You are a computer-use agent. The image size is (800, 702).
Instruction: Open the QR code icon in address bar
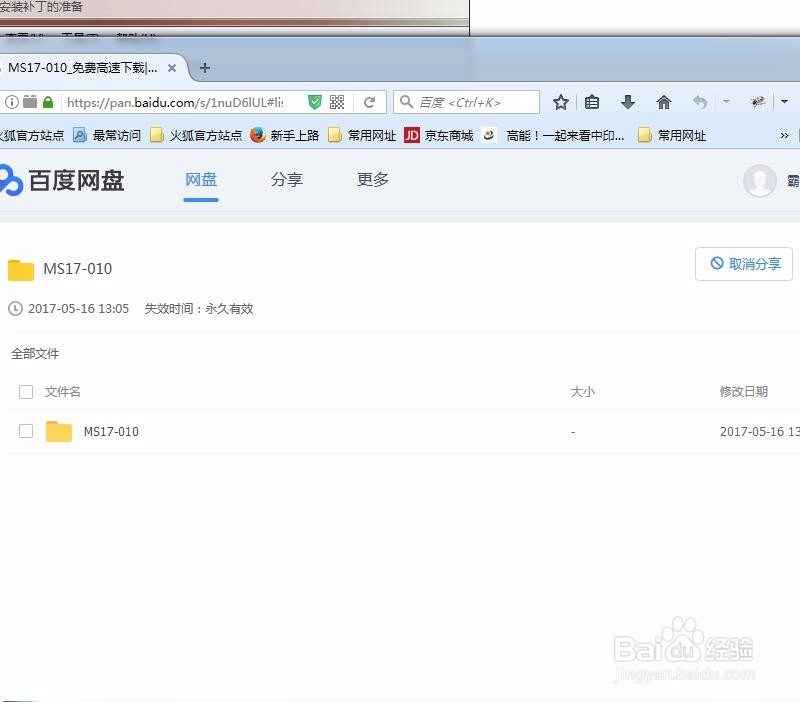[338, 101]
